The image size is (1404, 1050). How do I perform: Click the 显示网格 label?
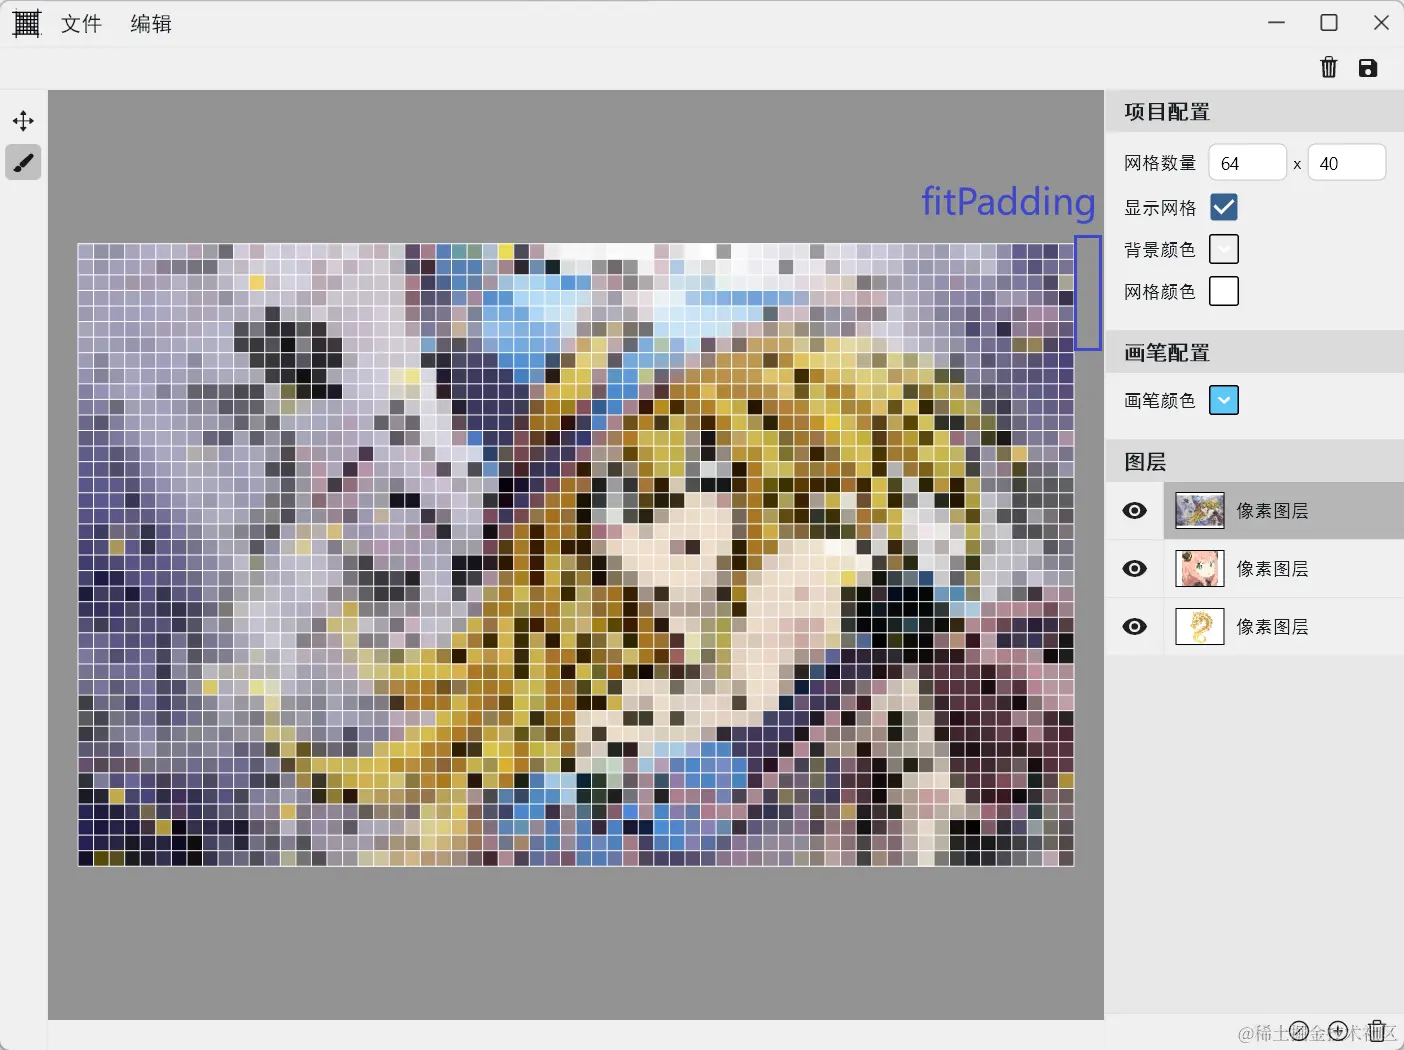coord(1160,208)
